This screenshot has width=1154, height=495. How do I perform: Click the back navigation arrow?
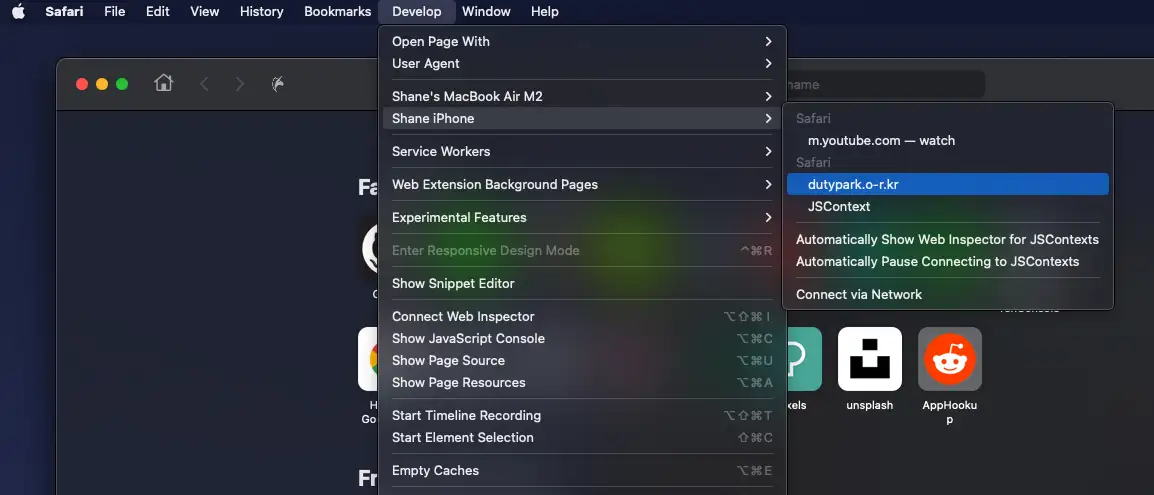(x=205, y=84)
